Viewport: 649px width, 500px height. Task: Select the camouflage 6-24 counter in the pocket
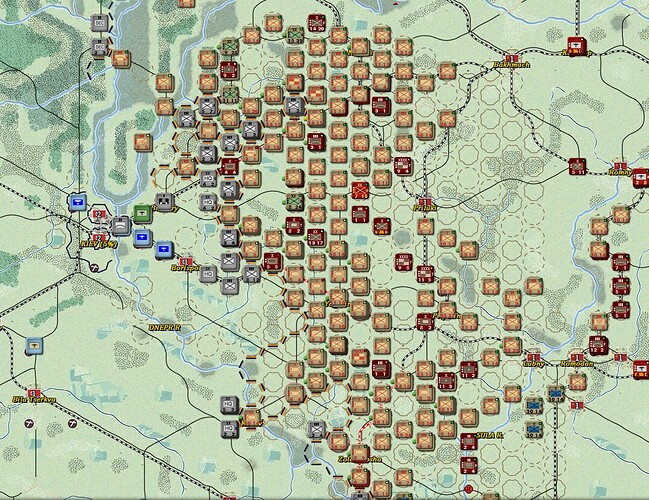(295, 202)
